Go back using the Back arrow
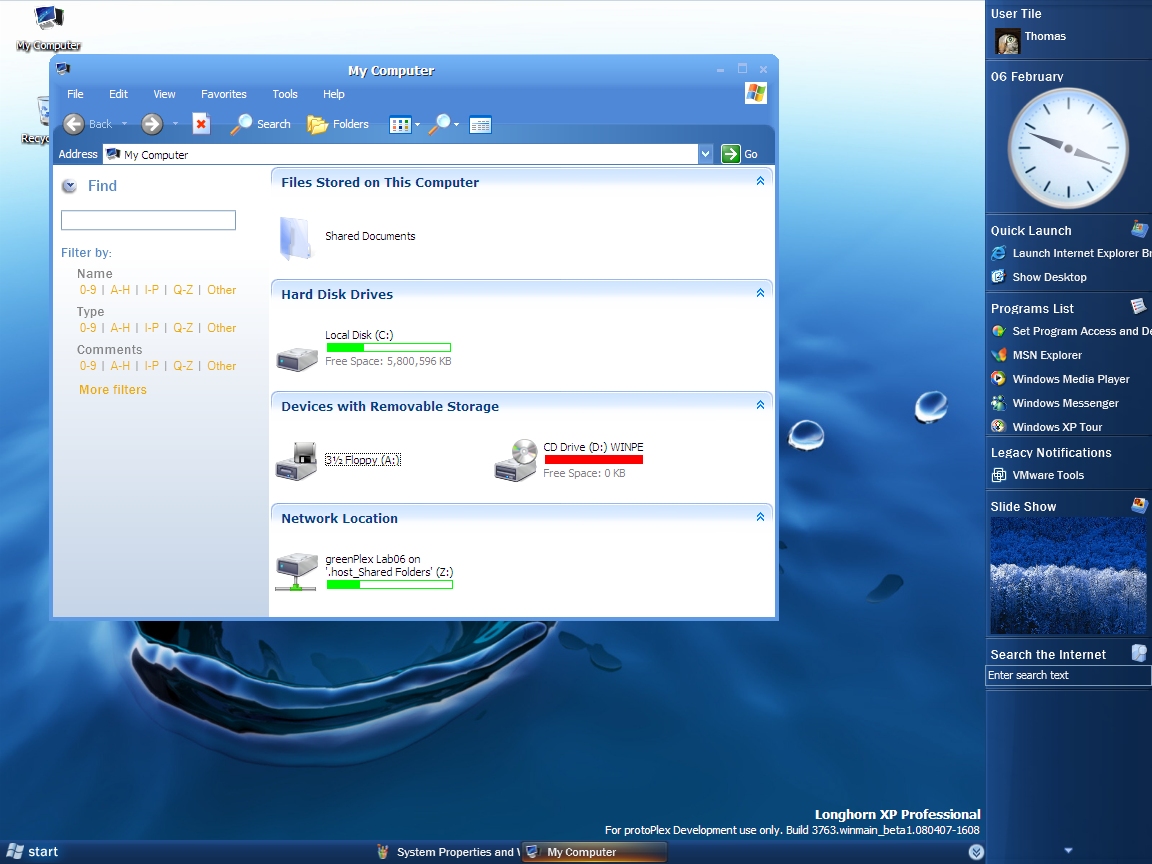The width and height of the screenshot is (1152, 864). pyautogui.click(x=73, y=124)
